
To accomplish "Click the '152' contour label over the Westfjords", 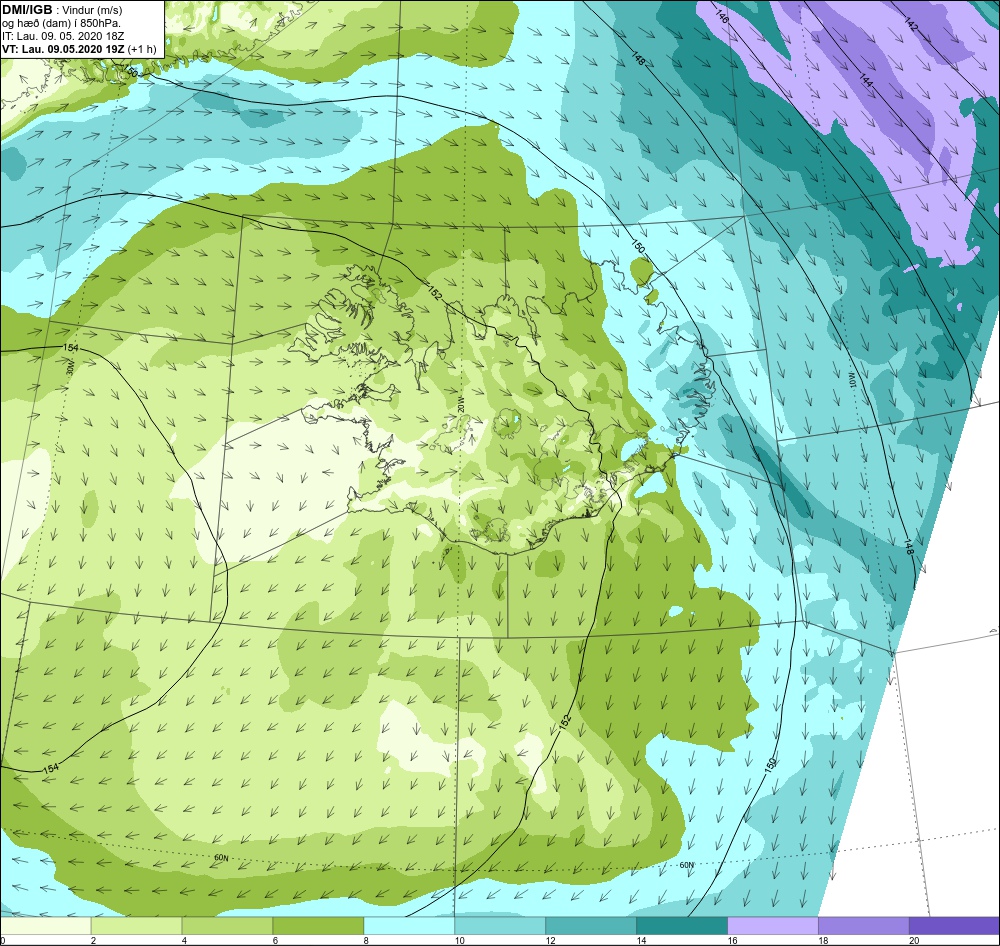I will tap(435, 294).
